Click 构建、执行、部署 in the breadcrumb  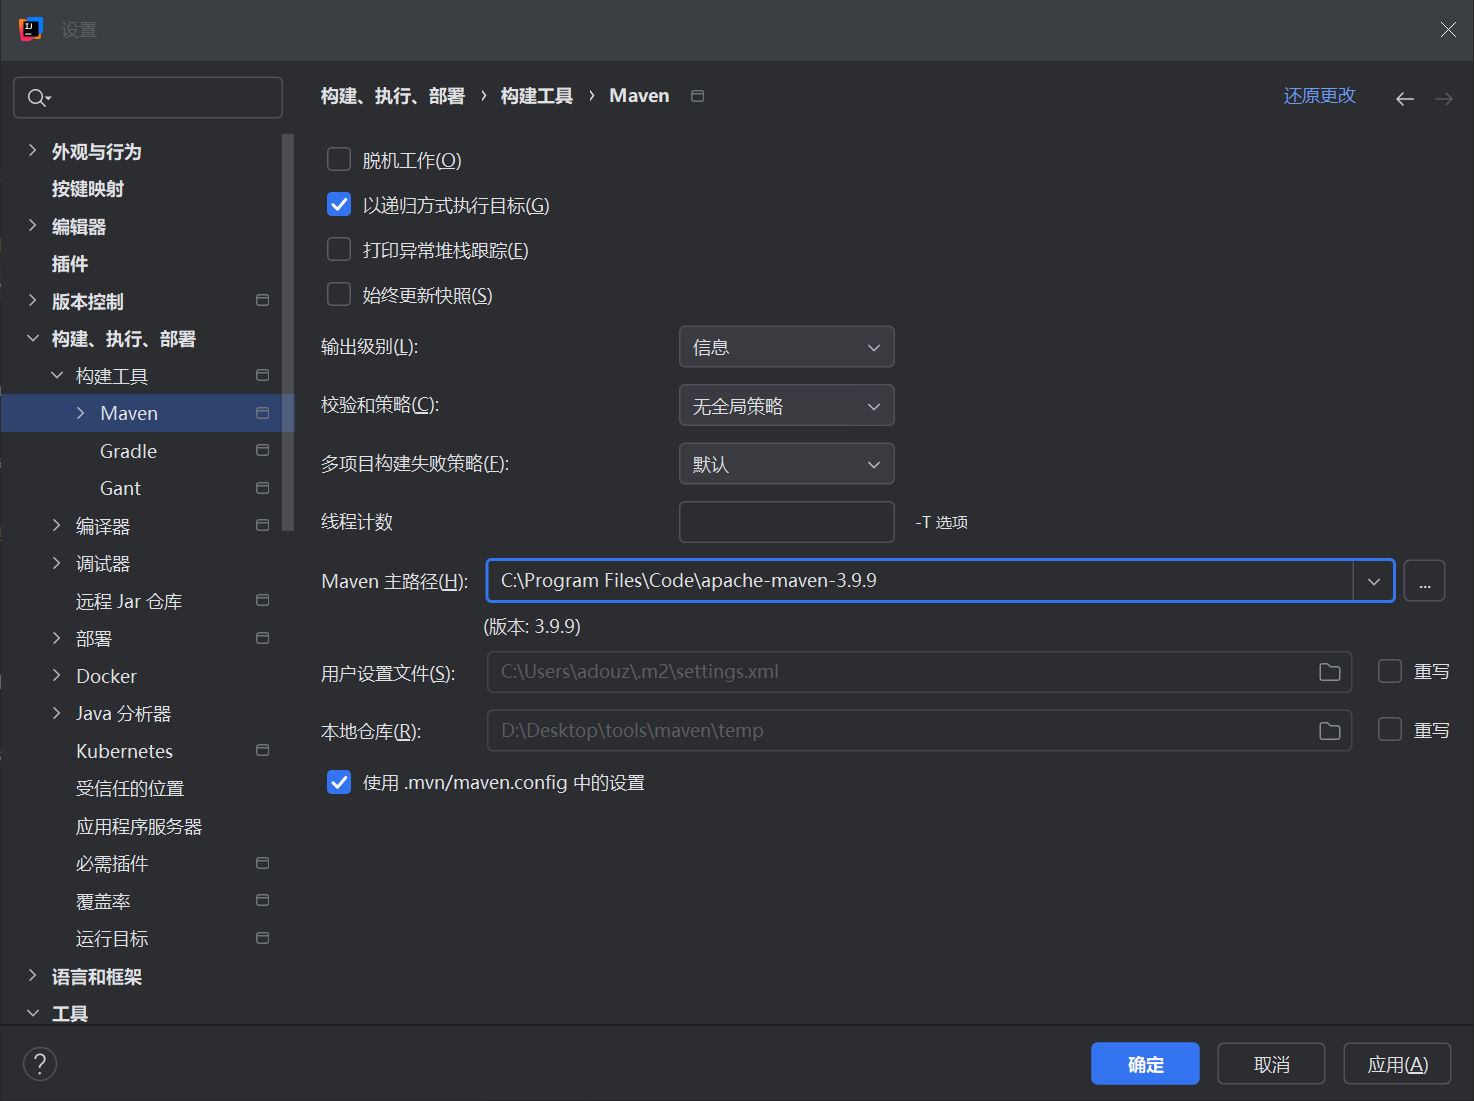click(x=393, y=96)
